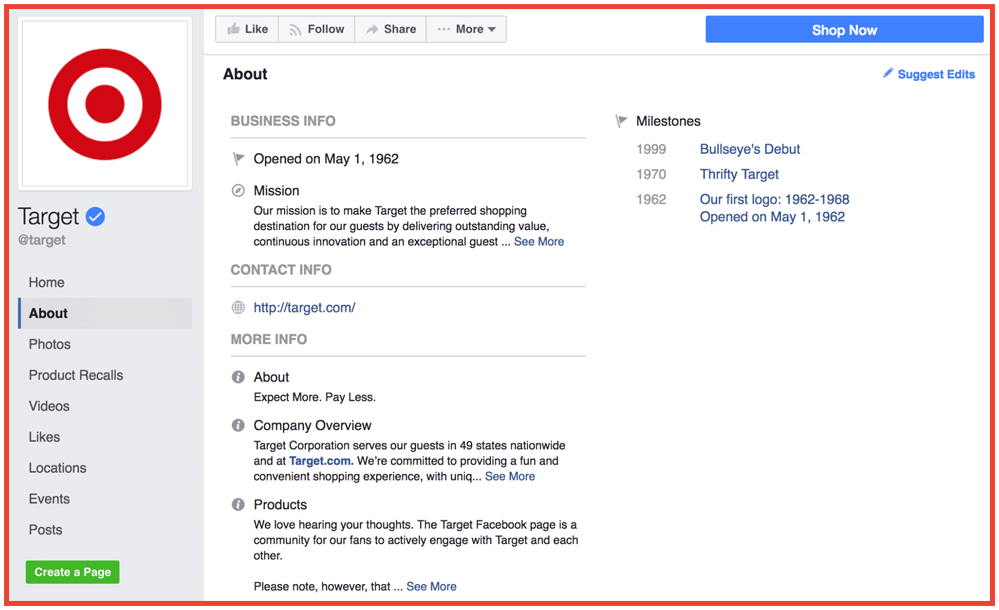The image size is (999, 610).
Task: Click the pencil icon beside Suggest Edits
Action: [x=888, y=73]
